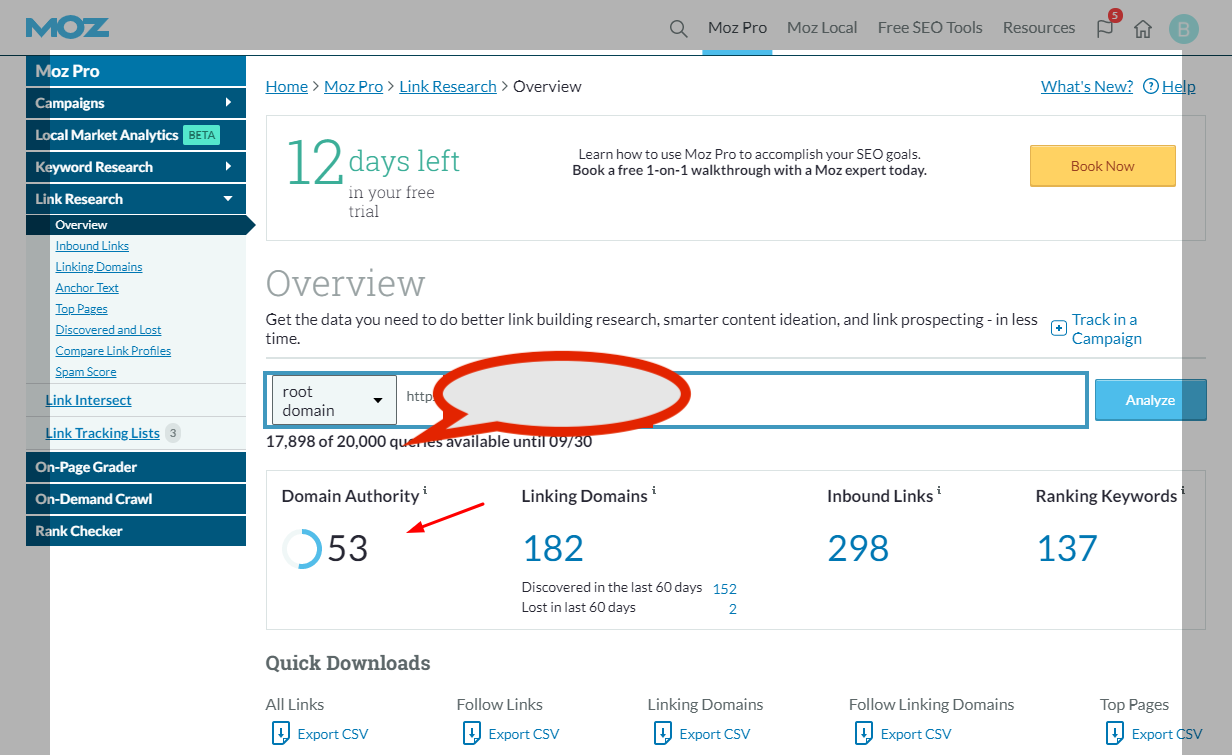Click Inbound Links info icon

click(x=939, y=490)
